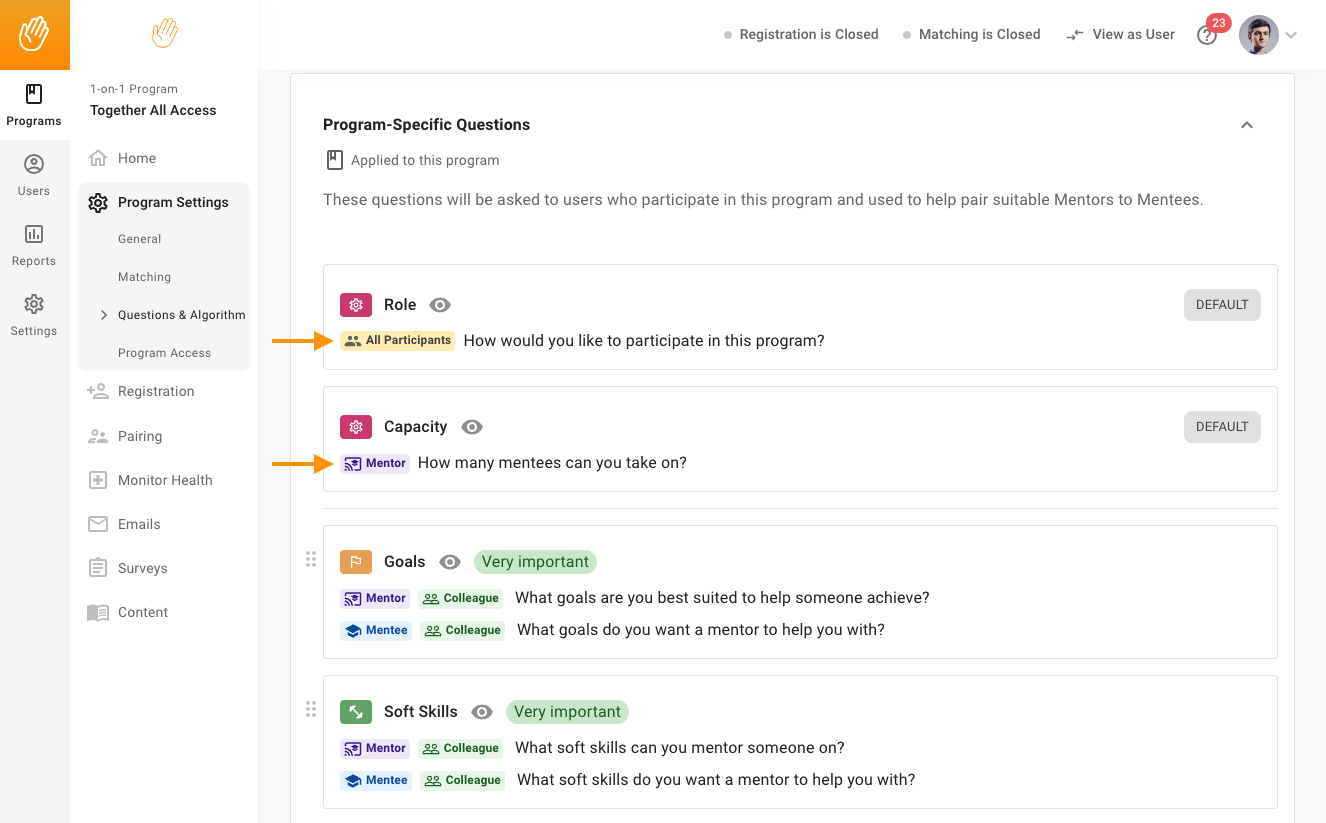Click Mentor tag in Soft Skills card
The image size is (1326, 823).
click(x=375, y=748)
